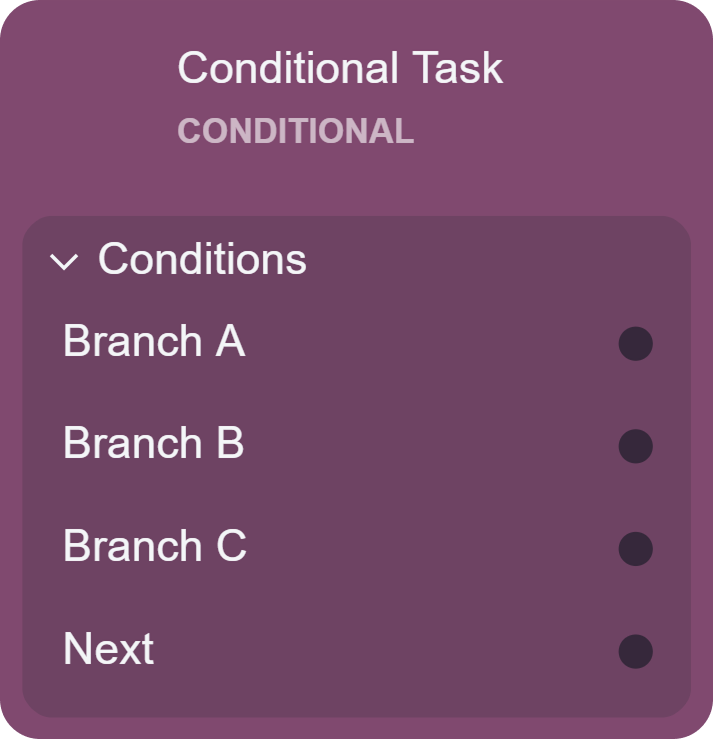Highlight the Next text in Conditions
Screen dimensions: 713x739
click(x=109, y=649)
